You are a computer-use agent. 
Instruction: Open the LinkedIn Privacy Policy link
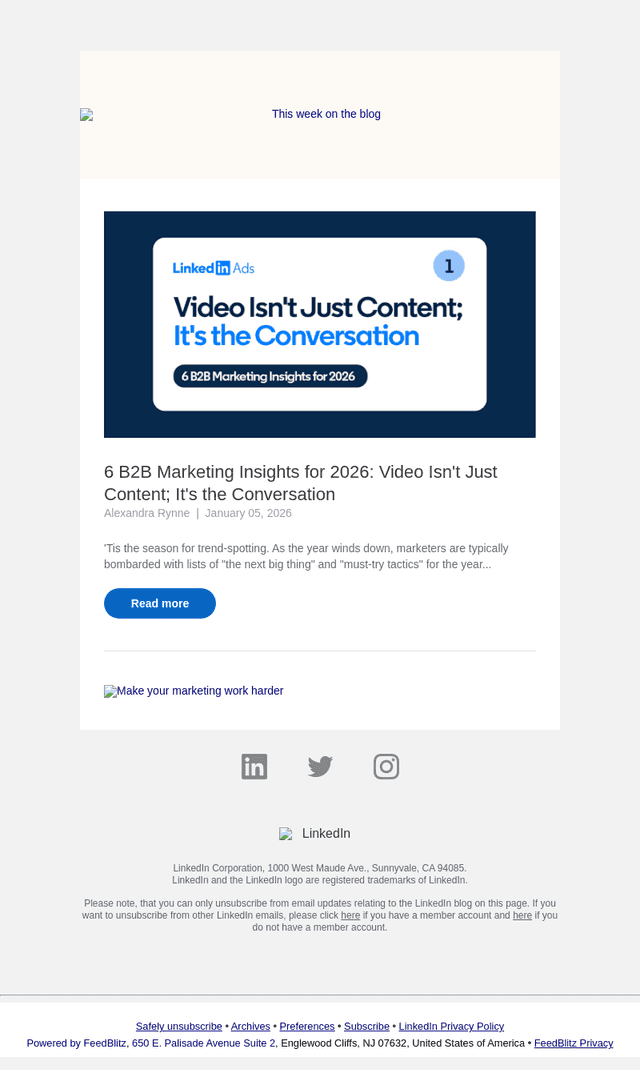coord(451,1026)
